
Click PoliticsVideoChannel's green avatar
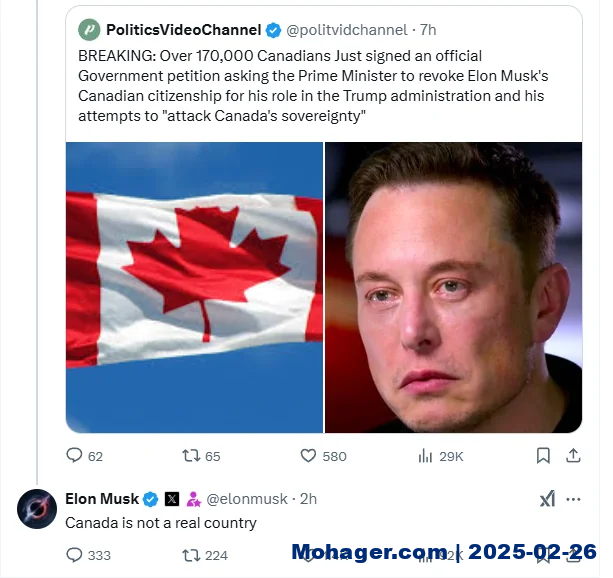pyautogui.click(x=89, y=30)
